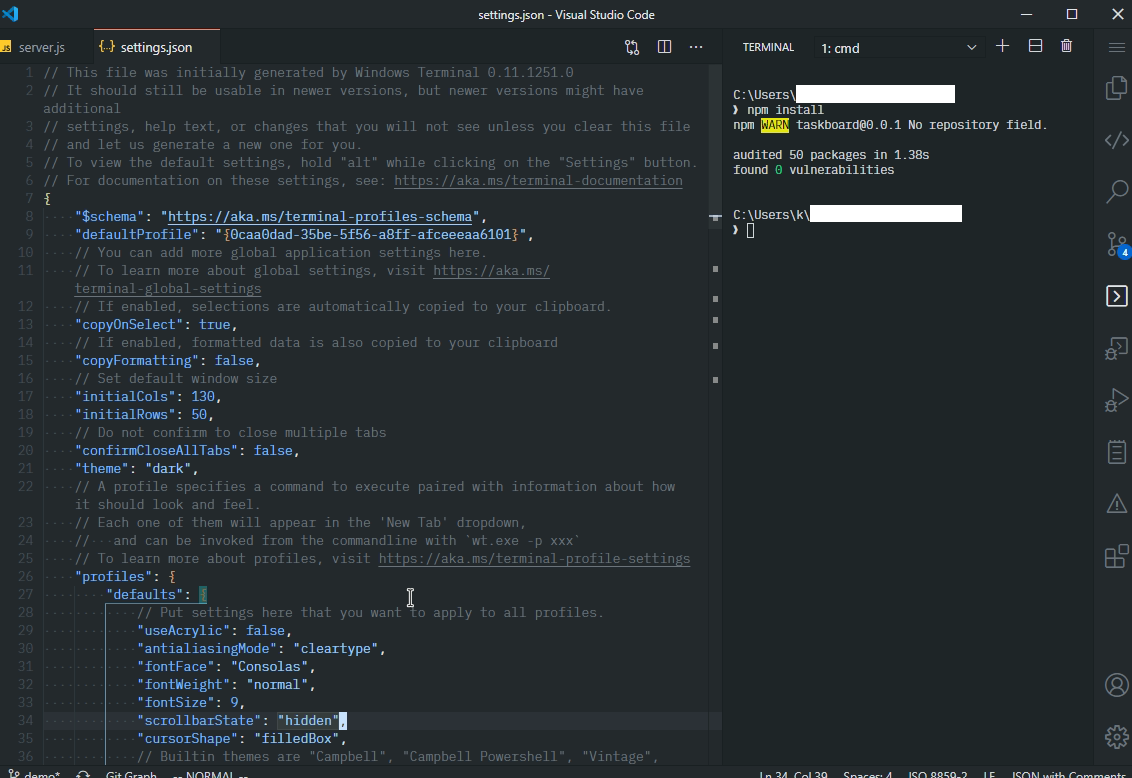Split the editor using the toolbar icon
The image size is (1132, 778).
coord(664,46)
